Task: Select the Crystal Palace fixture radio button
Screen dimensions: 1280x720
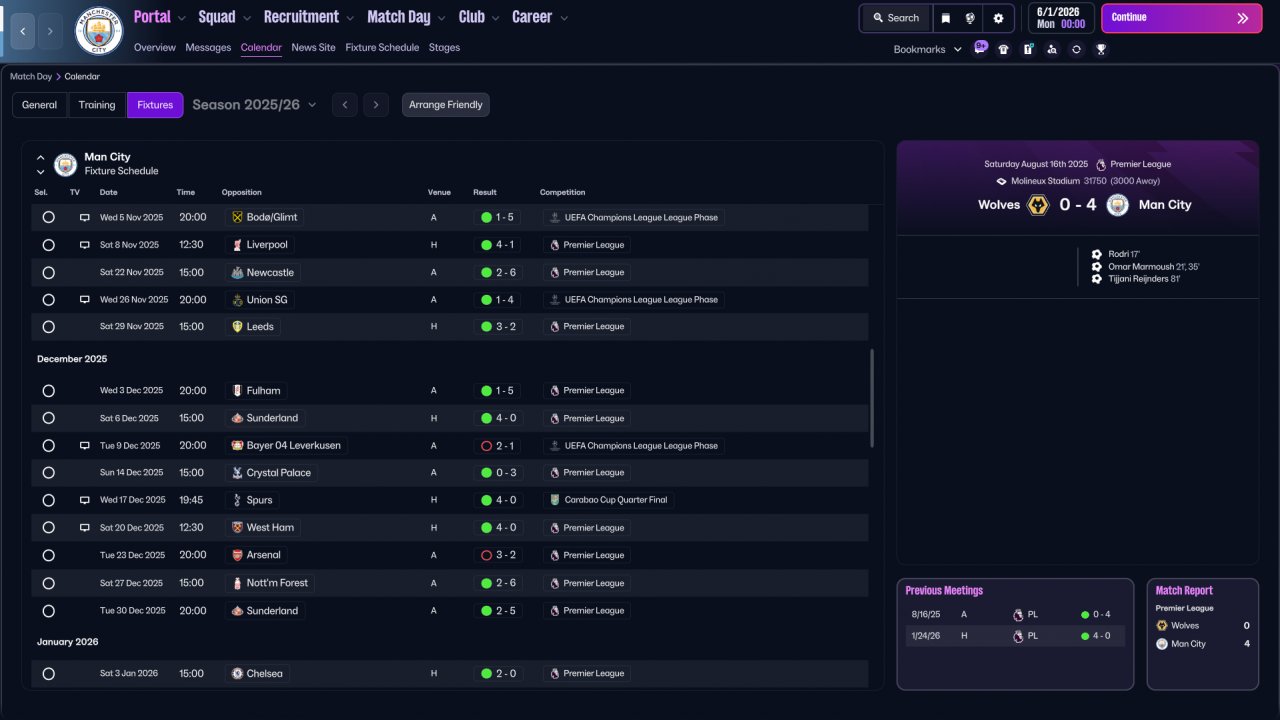Action: (x=48, y=473)
